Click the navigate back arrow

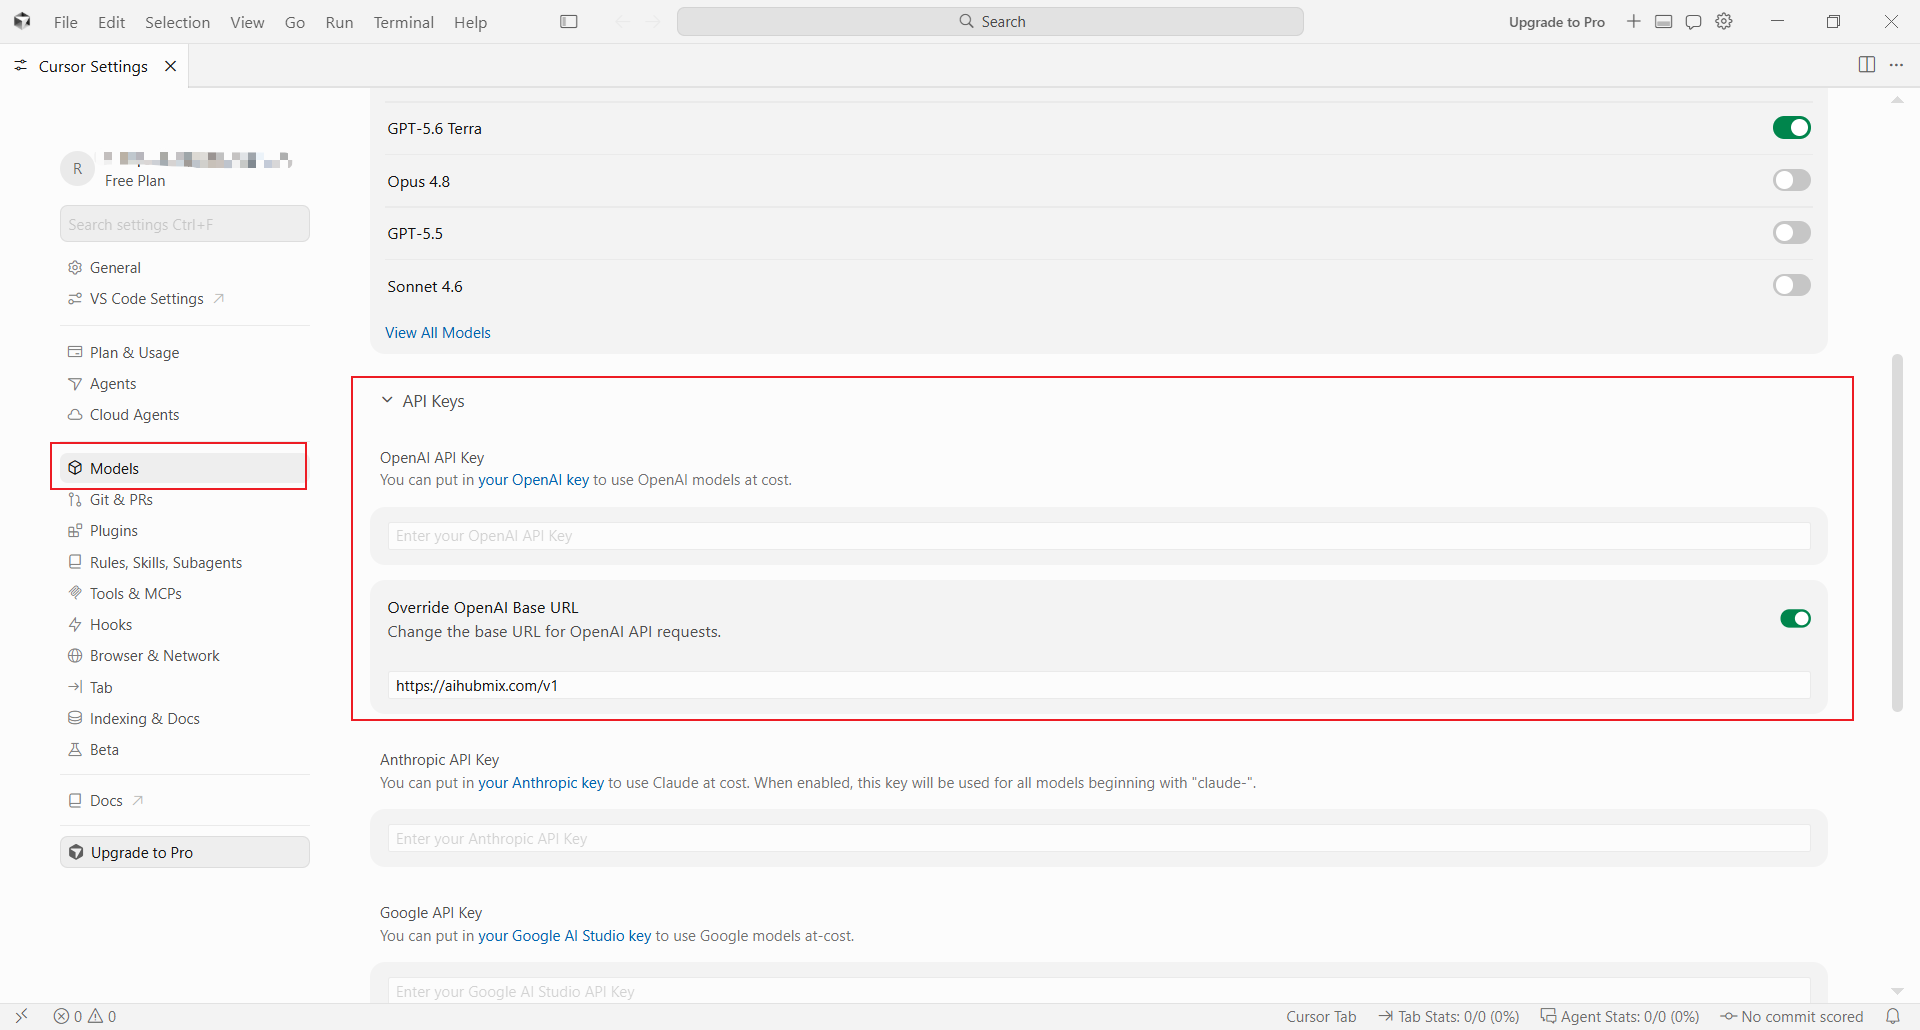click(x=623, y=22)
